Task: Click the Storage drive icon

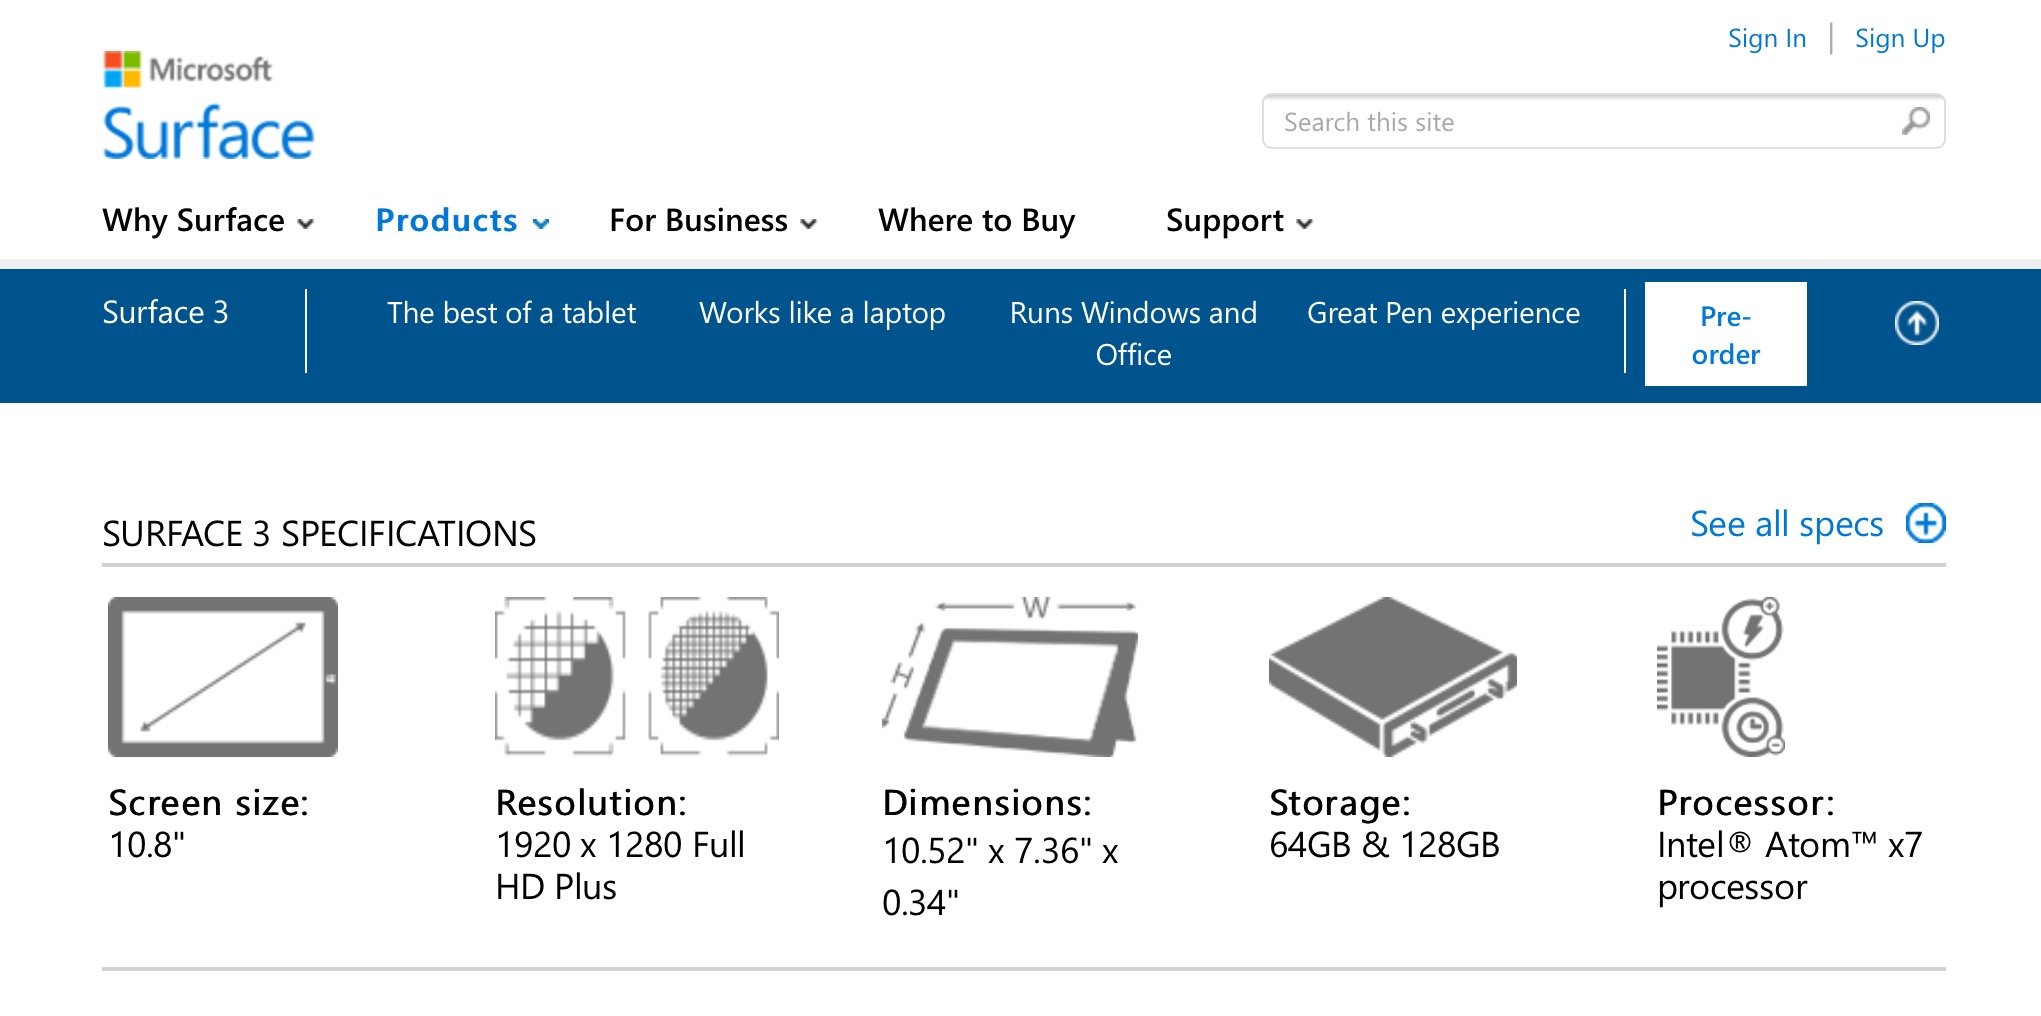Action: click(x=1393, y=677)
